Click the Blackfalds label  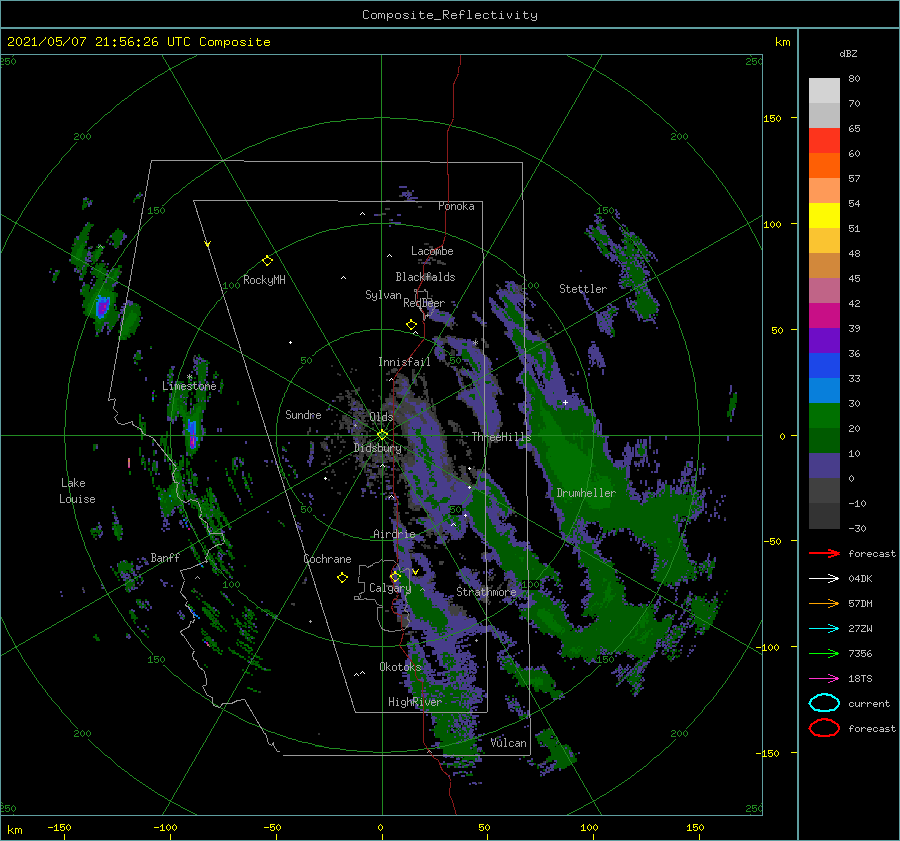[425, 277]
